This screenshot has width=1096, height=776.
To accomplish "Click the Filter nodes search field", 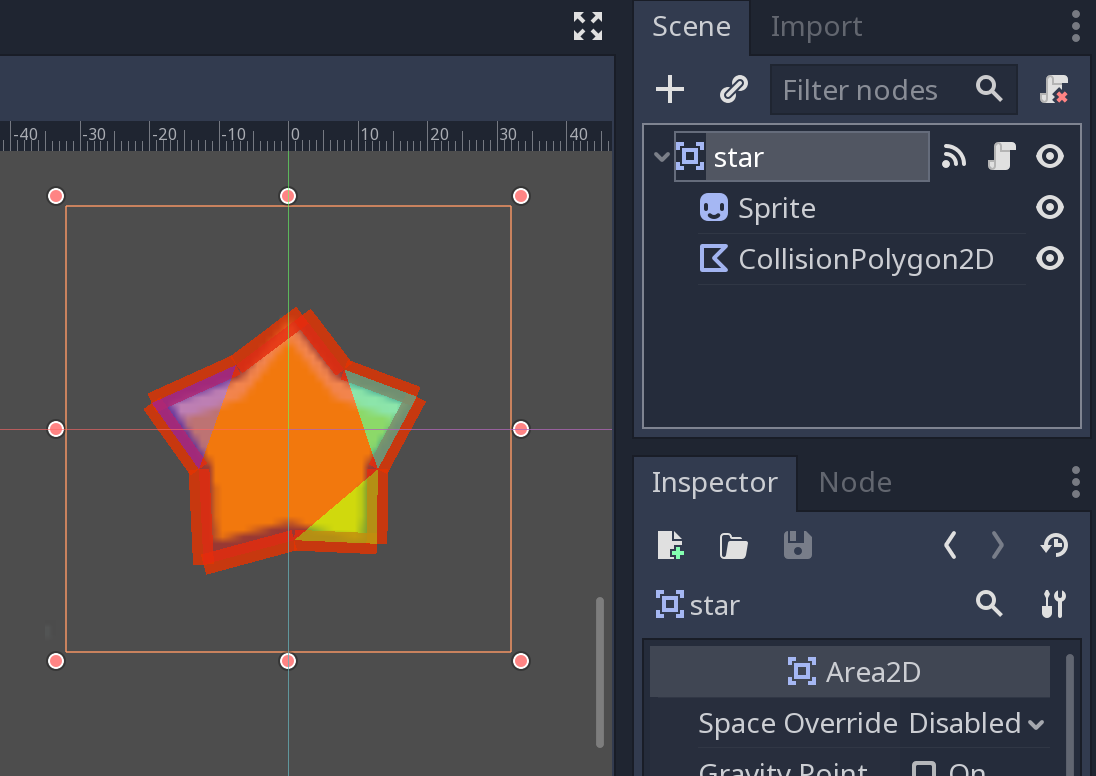I will (x=893, y=89).
